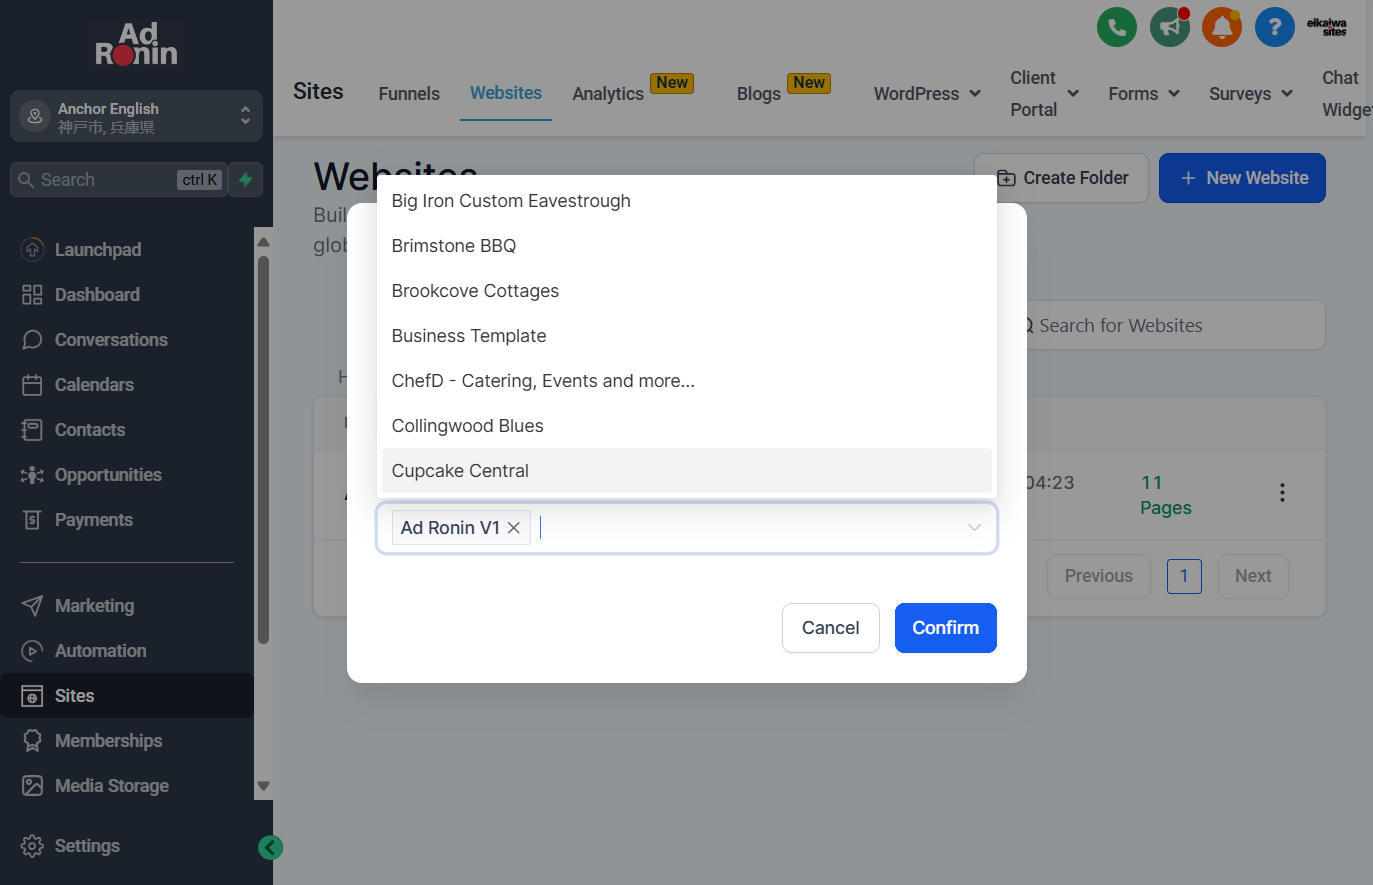Screen dimensions: 1373x885
Task: Click the Confirm button
Action: 945,628
